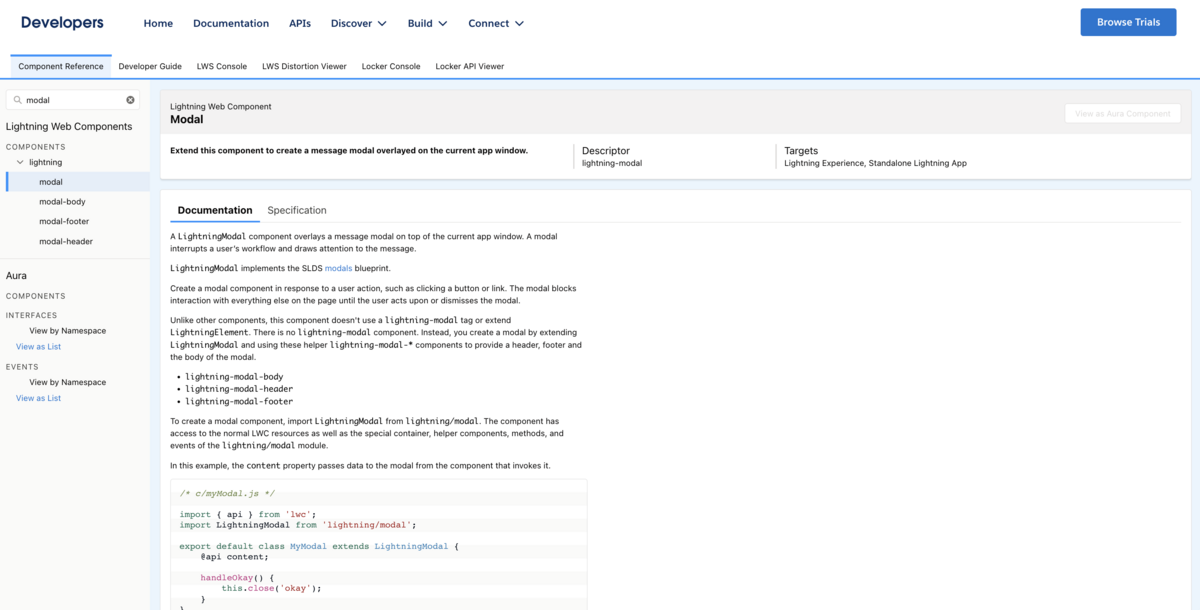The image size is (1200, 610).
Task: Click APIs in the top navigation
Action: 300,23
